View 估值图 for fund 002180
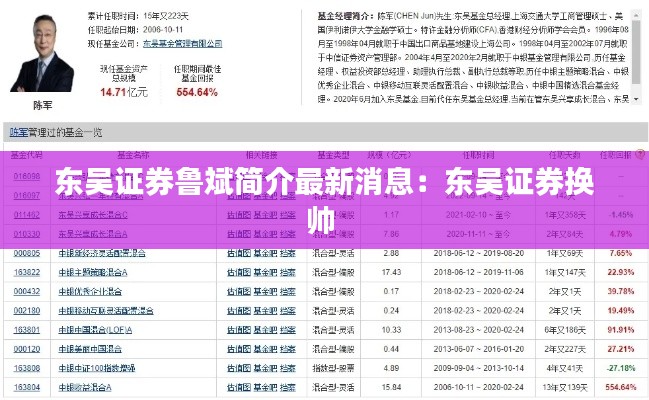Image resolution: width=649 pixels, height=400 pixels. [x=239, y=311]
